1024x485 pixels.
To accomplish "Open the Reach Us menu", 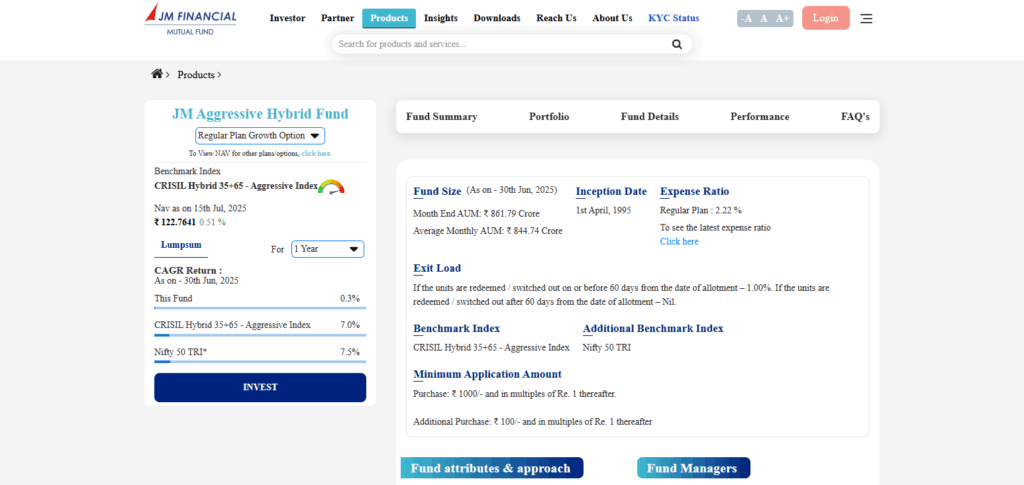I will coord(556,18).
